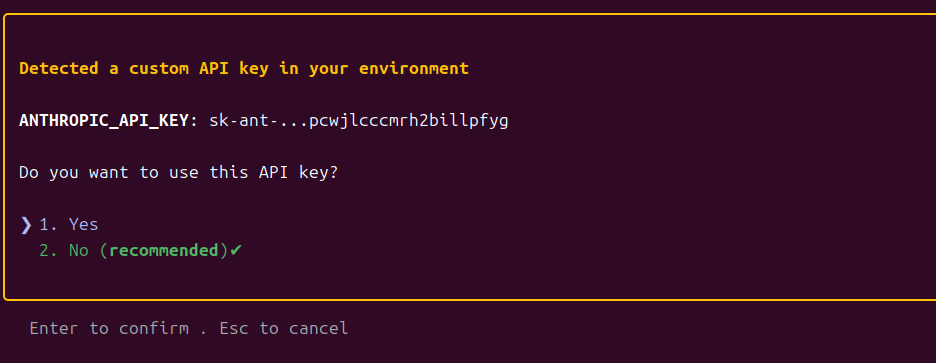Click the Do you want to use question
Screen dimensions: 936x363
coord(178,173)
